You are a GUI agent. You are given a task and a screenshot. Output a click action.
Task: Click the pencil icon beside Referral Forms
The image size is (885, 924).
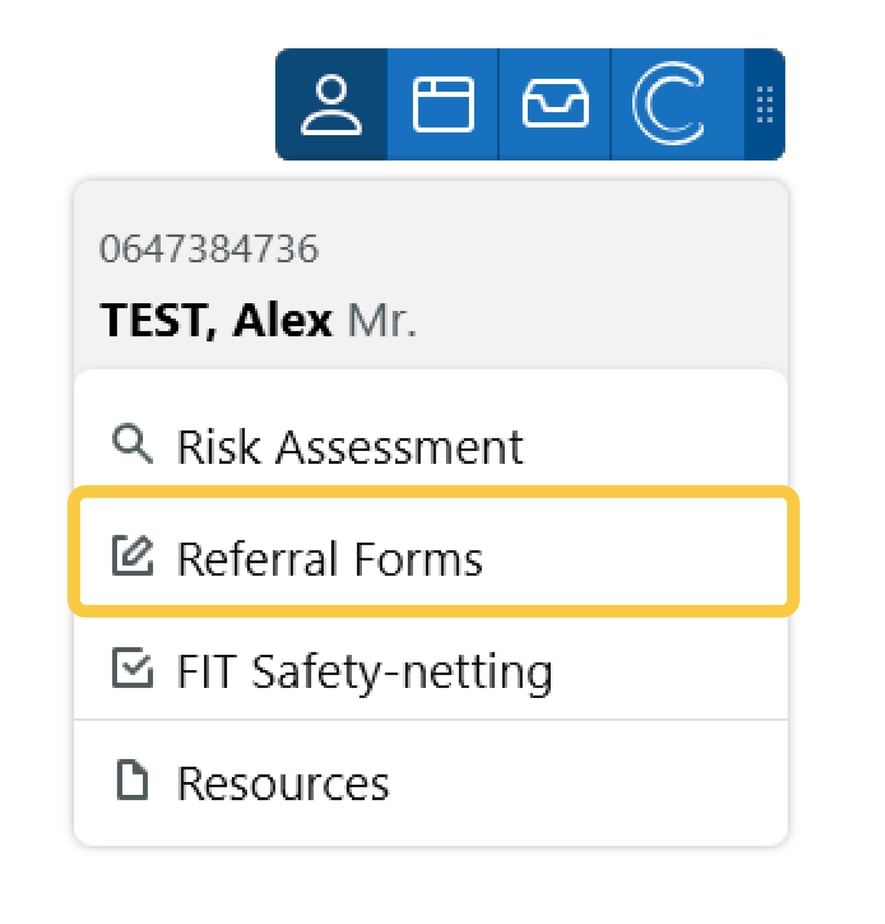click(132, 557)
